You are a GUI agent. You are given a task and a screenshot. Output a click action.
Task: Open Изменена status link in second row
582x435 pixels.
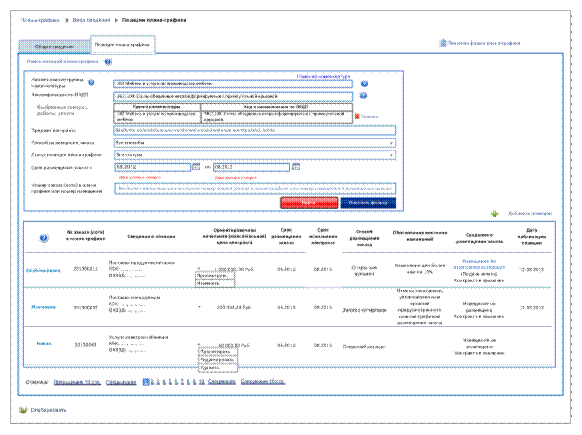tap(44, 307)
